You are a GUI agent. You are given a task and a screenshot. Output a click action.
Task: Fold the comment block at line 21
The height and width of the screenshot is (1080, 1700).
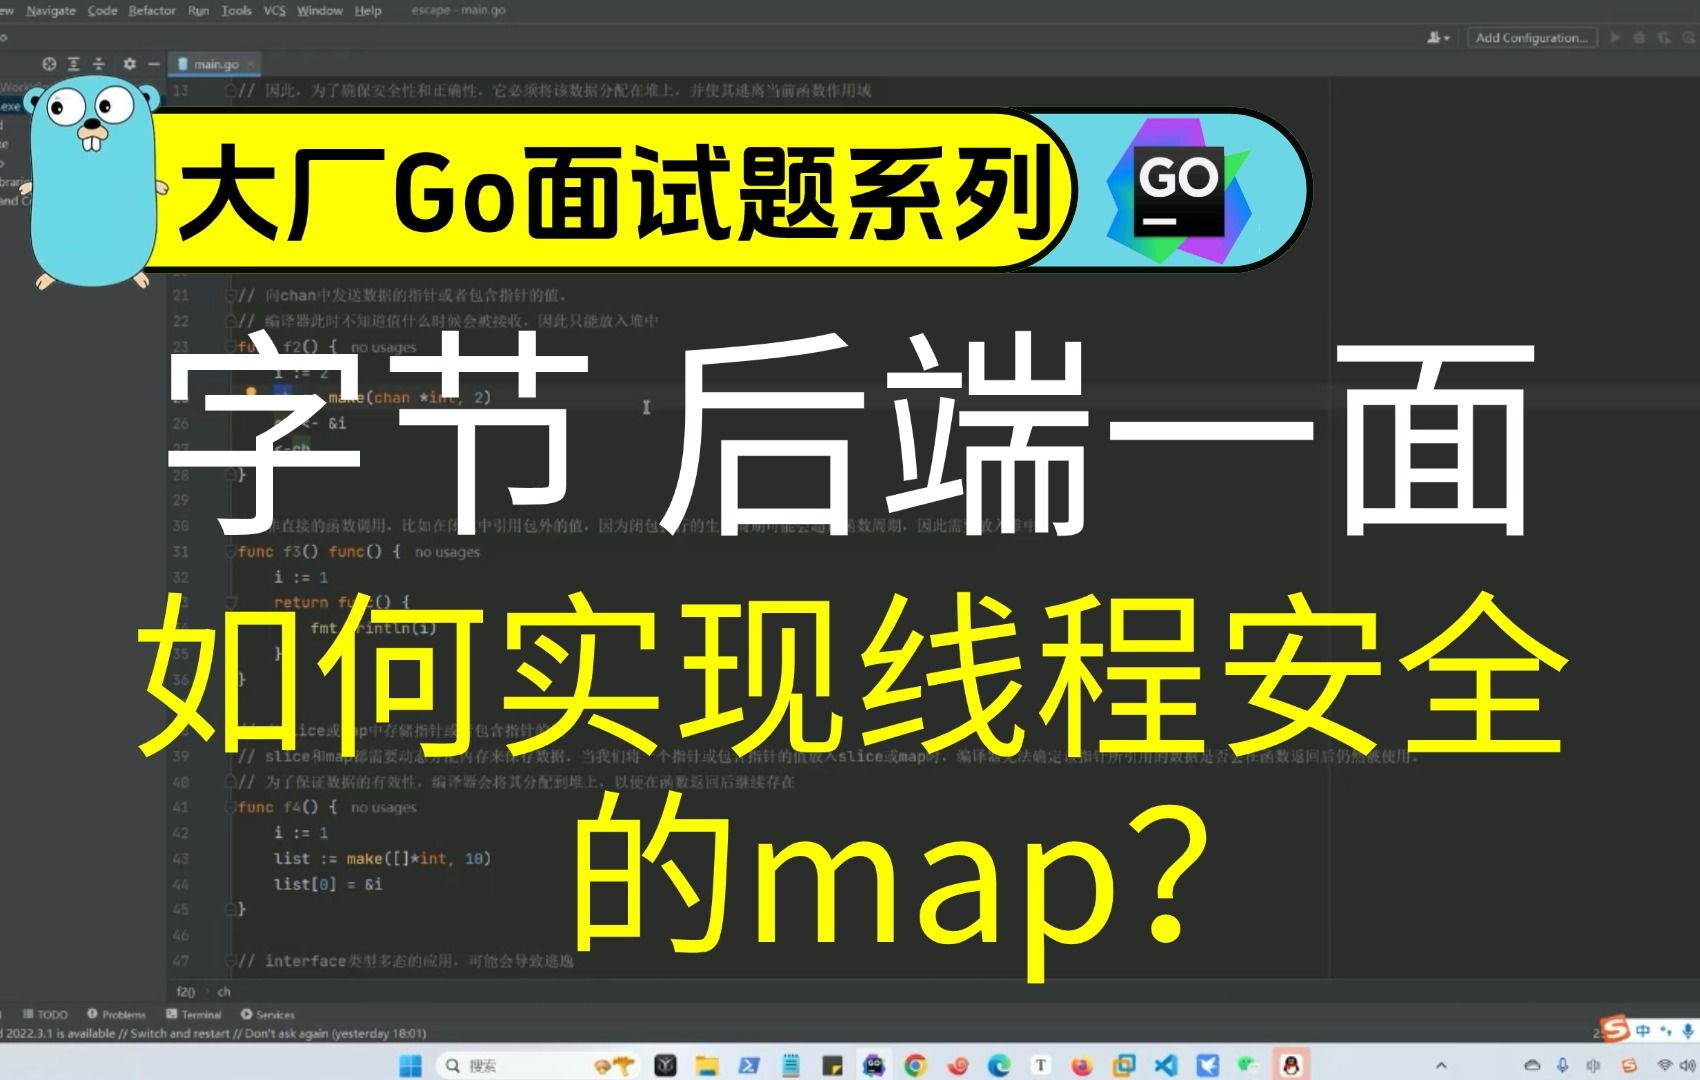[x=231, y=296]
